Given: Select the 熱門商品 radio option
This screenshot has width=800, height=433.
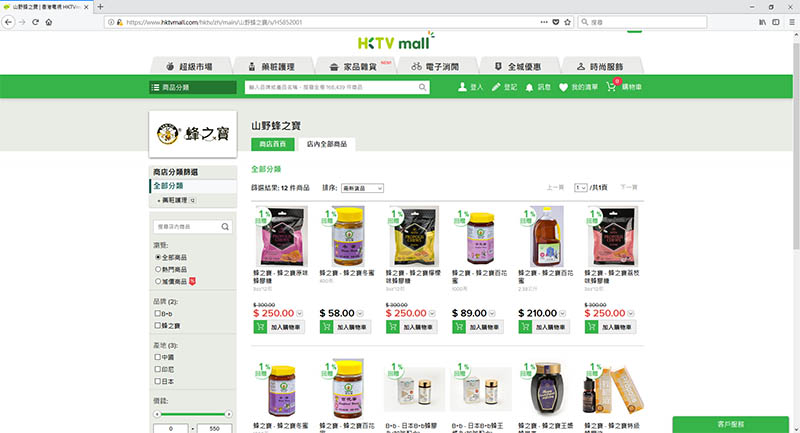Looking at the screenshot, I should click(156, 268).
